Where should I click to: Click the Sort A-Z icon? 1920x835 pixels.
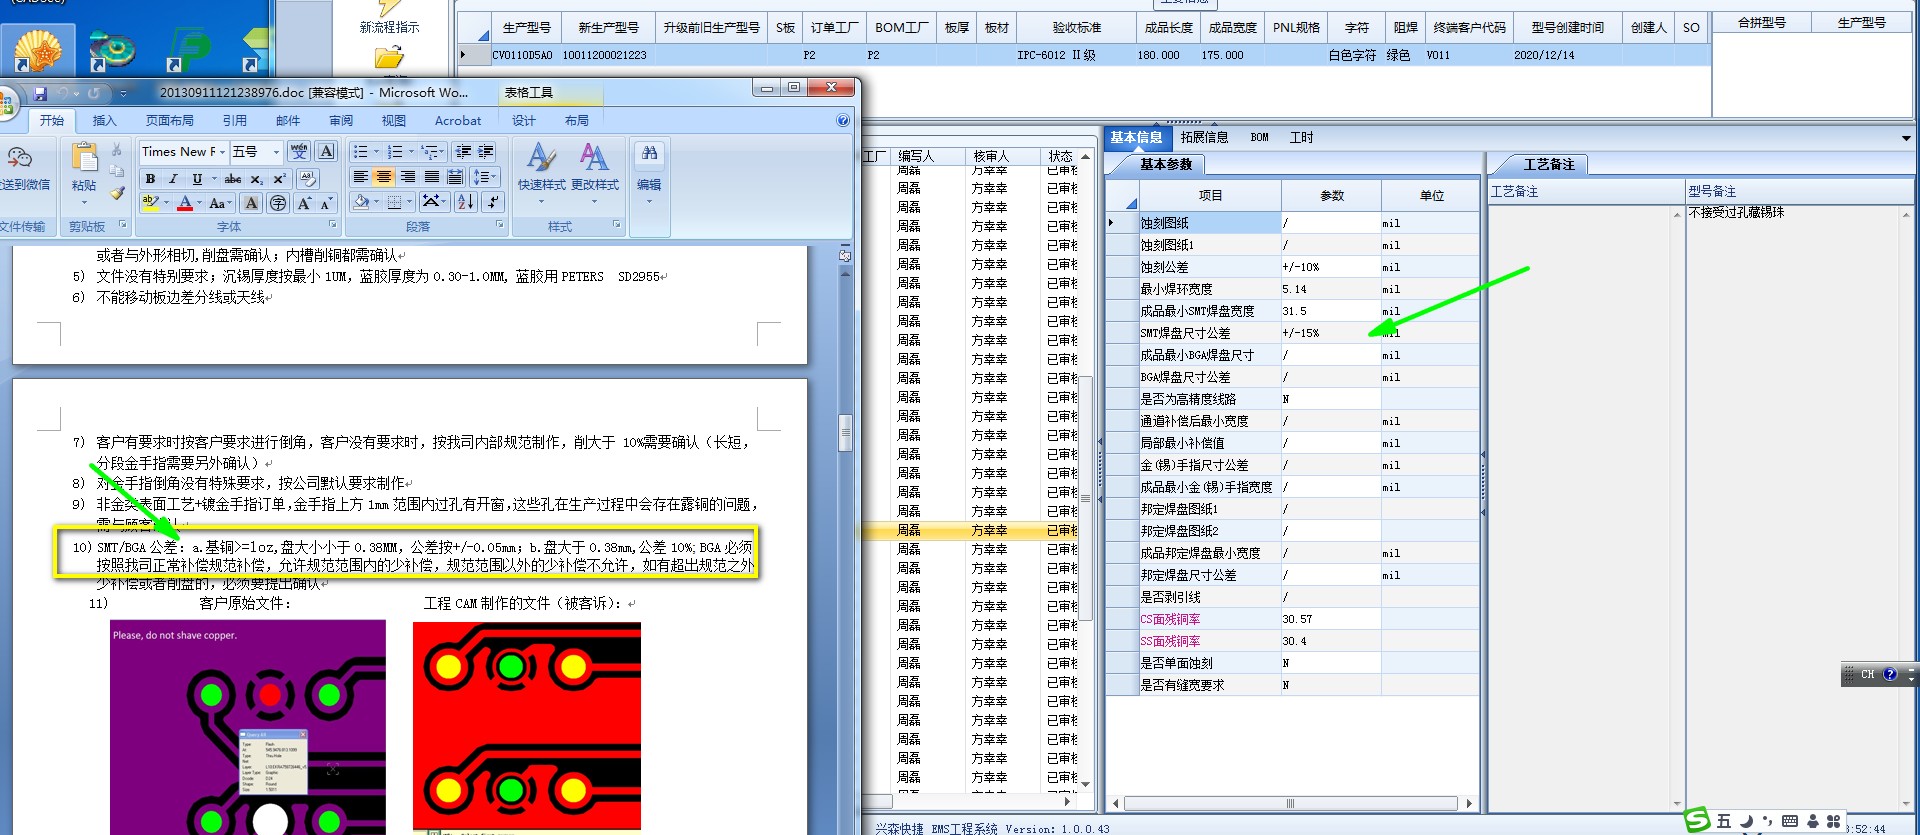click(466, 202)
